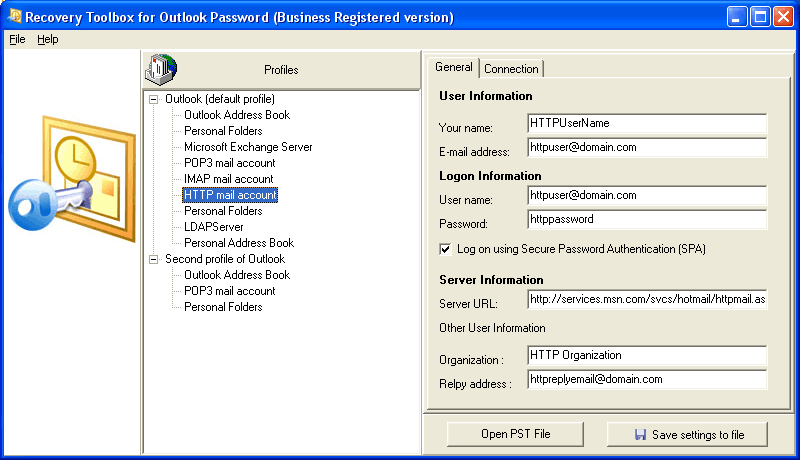
Task: Click the Organization input field
Action: click(646, 355)
